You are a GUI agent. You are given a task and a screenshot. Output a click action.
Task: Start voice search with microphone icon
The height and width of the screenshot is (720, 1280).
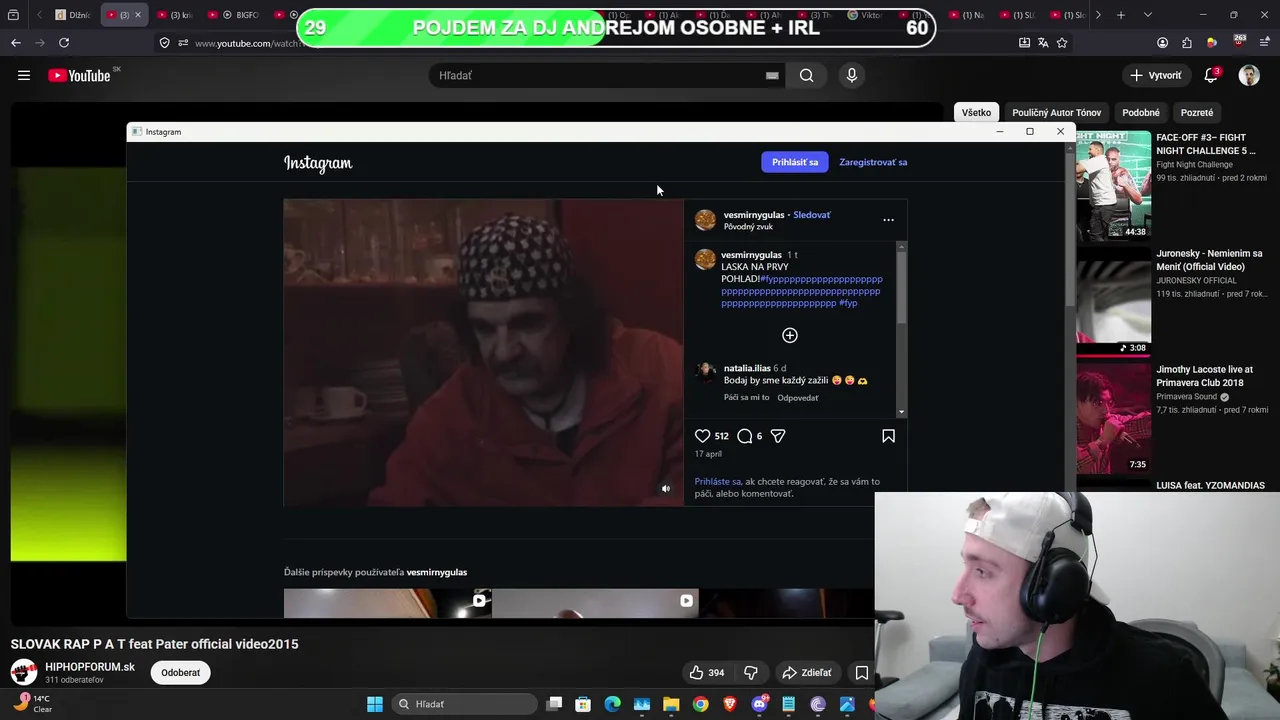[x=852, y=75]
